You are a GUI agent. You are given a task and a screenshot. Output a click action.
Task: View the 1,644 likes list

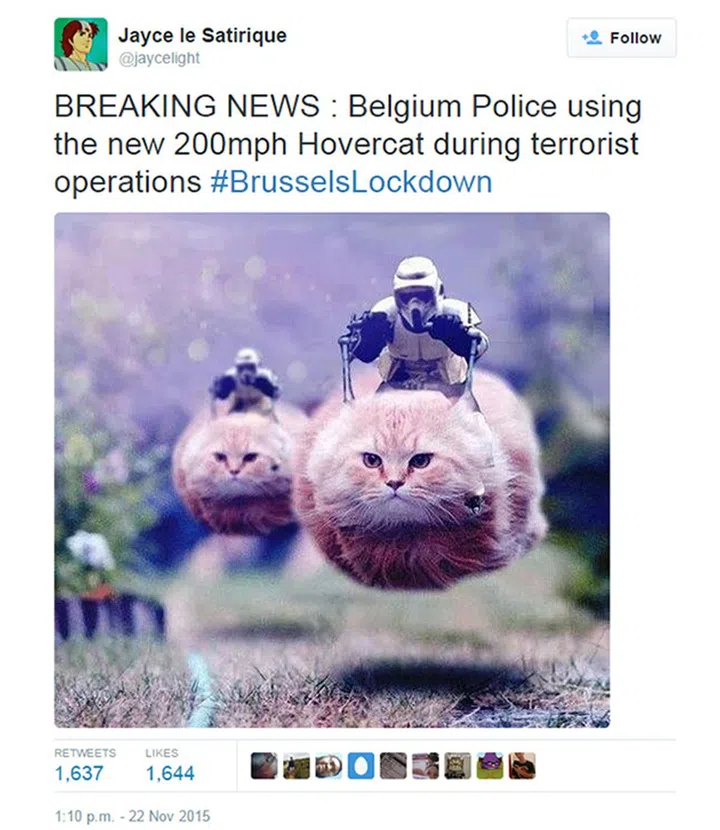[x=170, y=765]
